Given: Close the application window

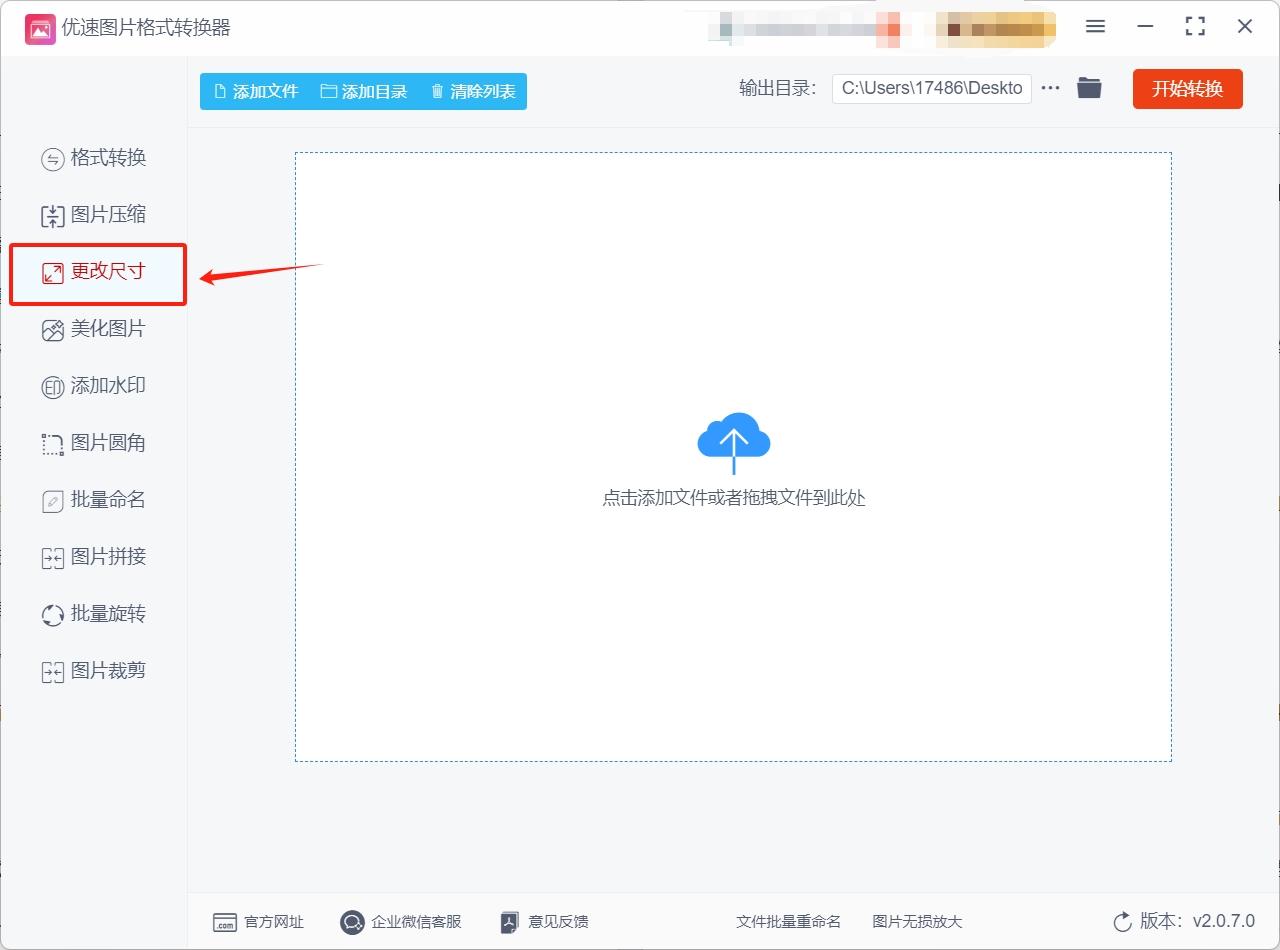Looking at the screenshot, I should tap(1245, 27).
